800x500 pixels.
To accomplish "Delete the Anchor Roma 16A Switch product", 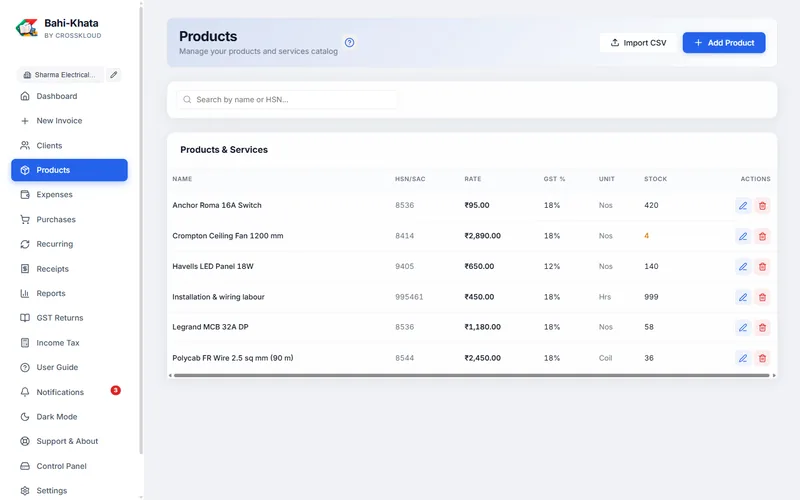I will pos(762,206).
